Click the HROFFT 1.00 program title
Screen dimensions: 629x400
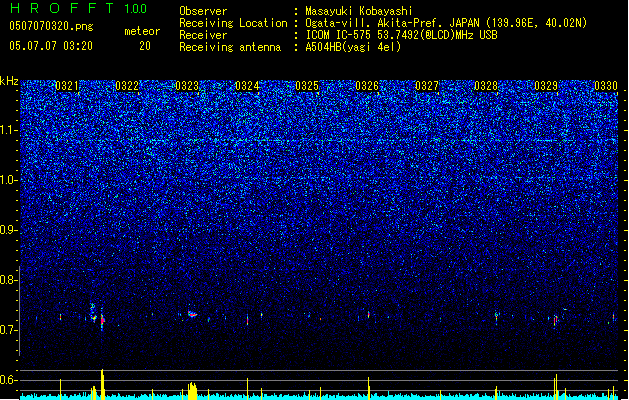click(79, 8)
